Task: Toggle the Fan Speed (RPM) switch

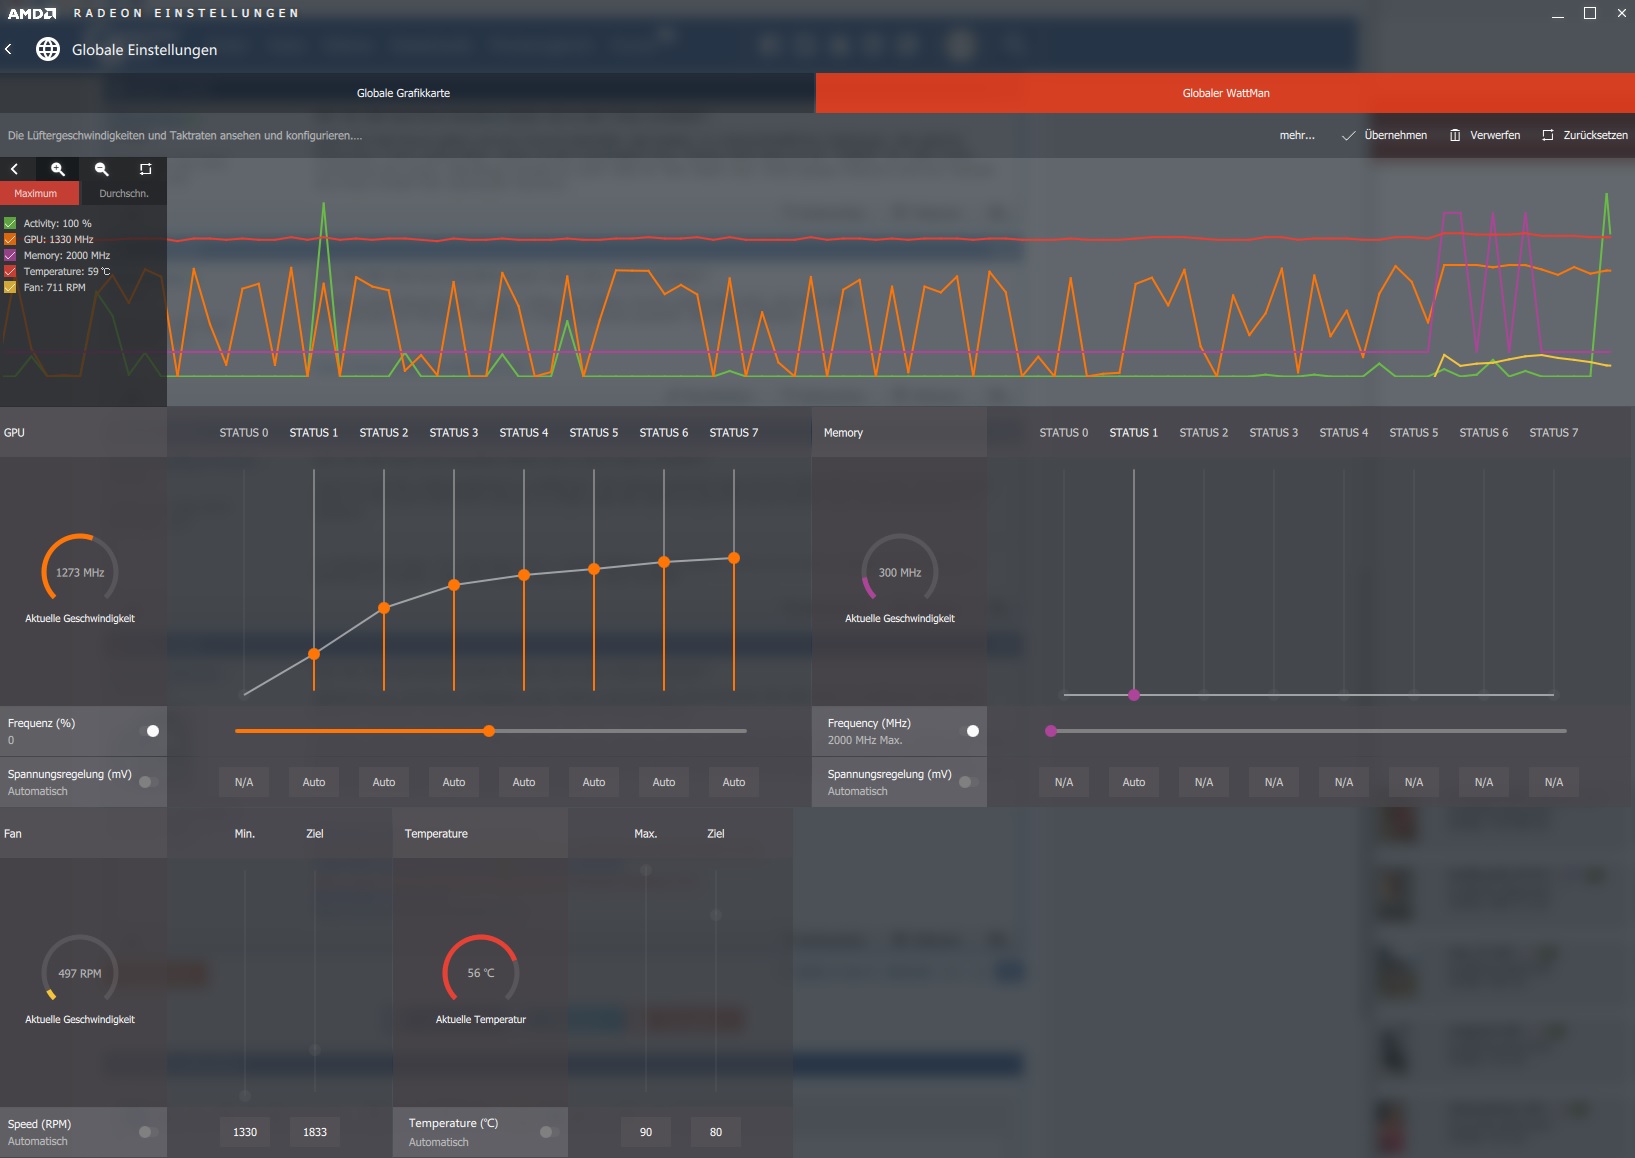Action: (148, 1132)
